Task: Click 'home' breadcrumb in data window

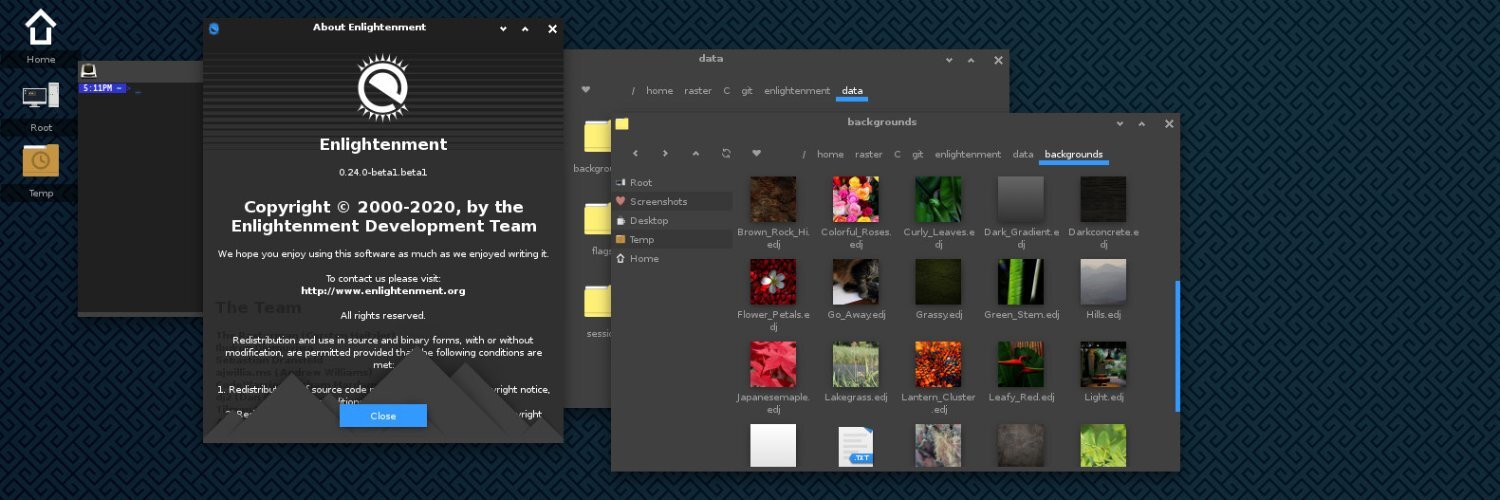Action: point(659,90)
